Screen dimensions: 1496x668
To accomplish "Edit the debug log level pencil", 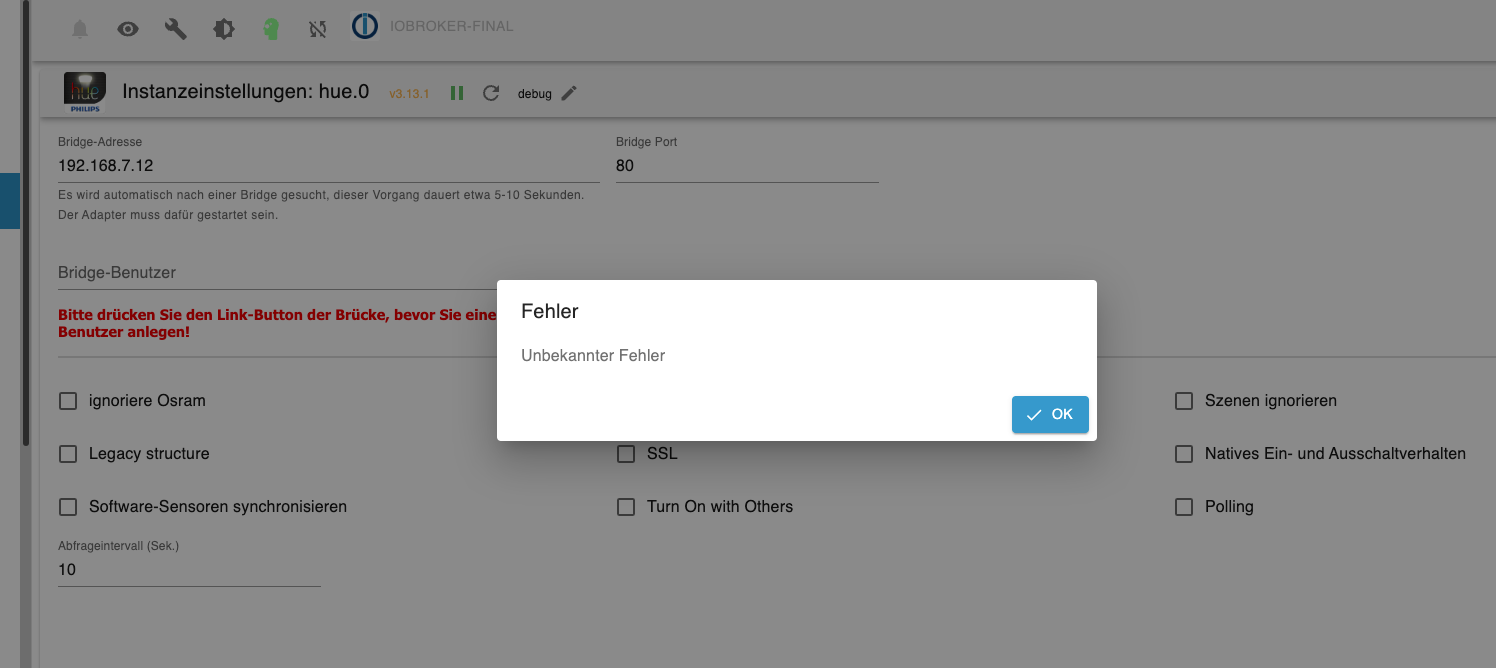I will pyautogui.click(x=569, y=93).
